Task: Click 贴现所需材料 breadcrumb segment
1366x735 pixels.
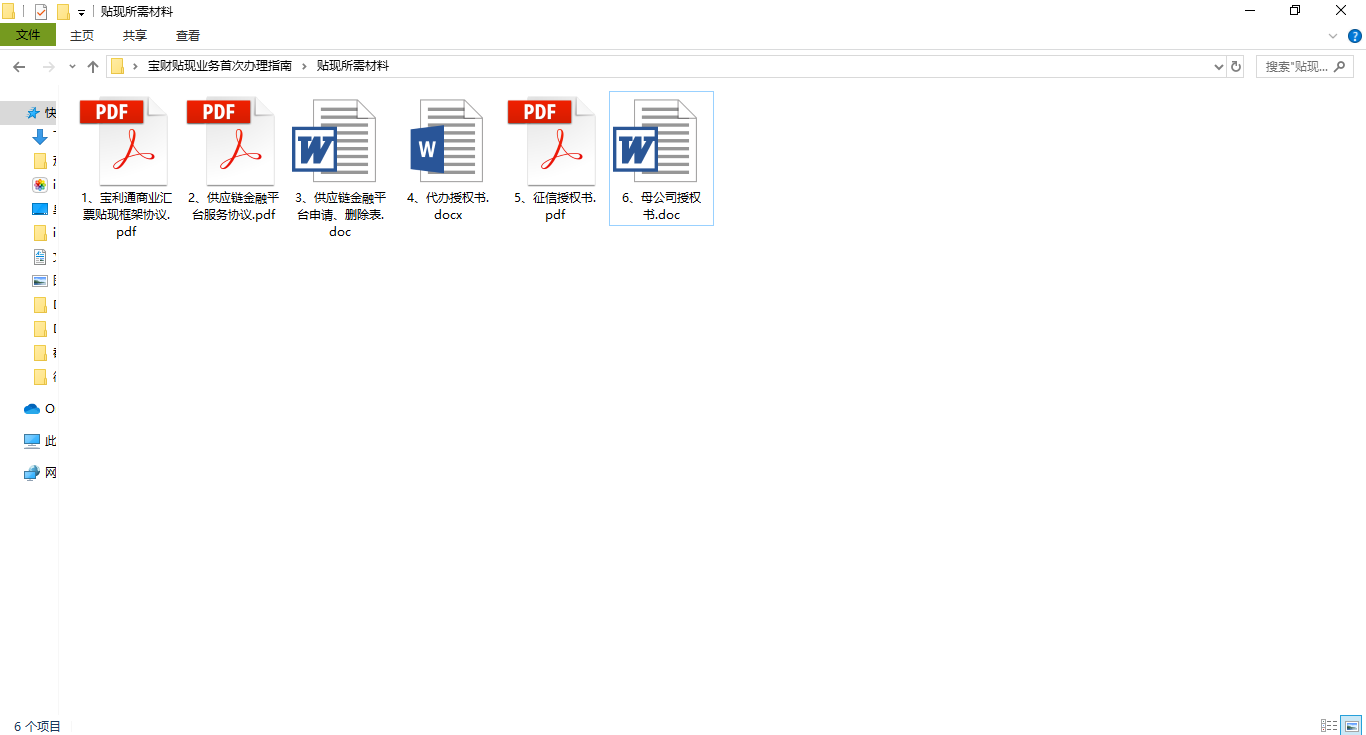Action: (353, 66)
